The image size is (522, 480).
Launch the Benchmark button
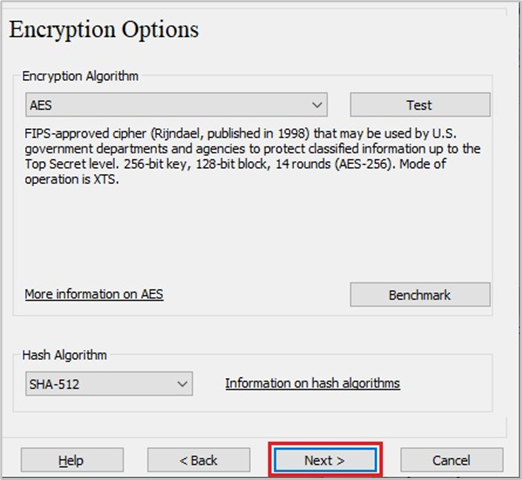(420, 295)
